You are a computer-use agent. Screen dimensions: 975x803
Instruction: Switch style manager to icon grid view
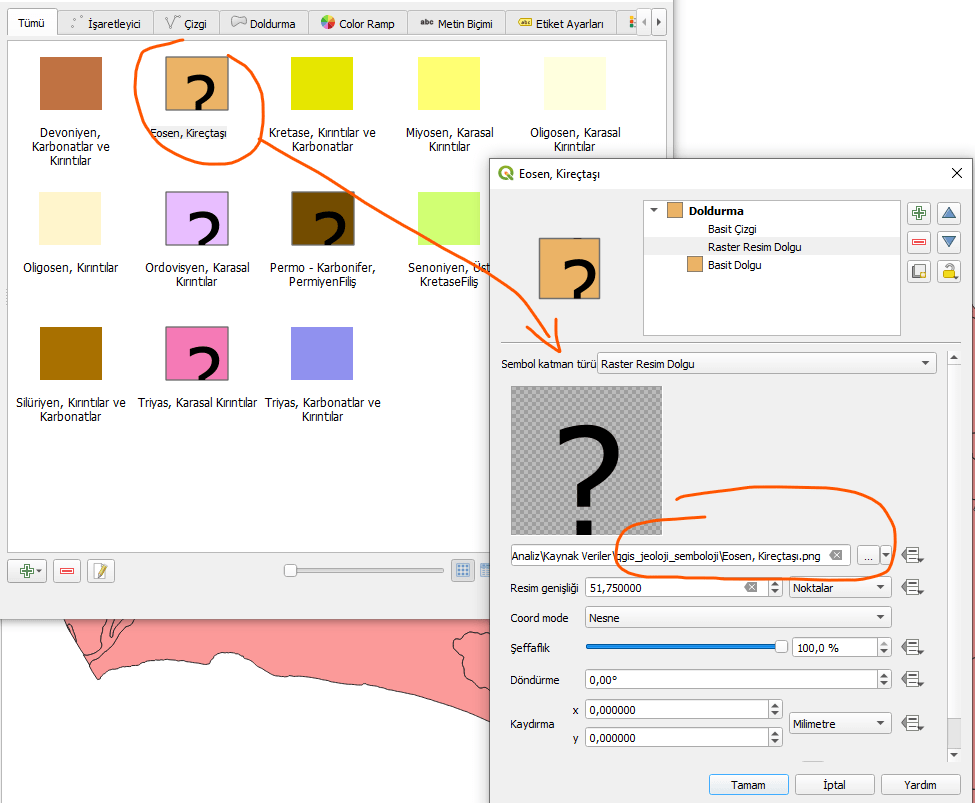coord(463,570)
